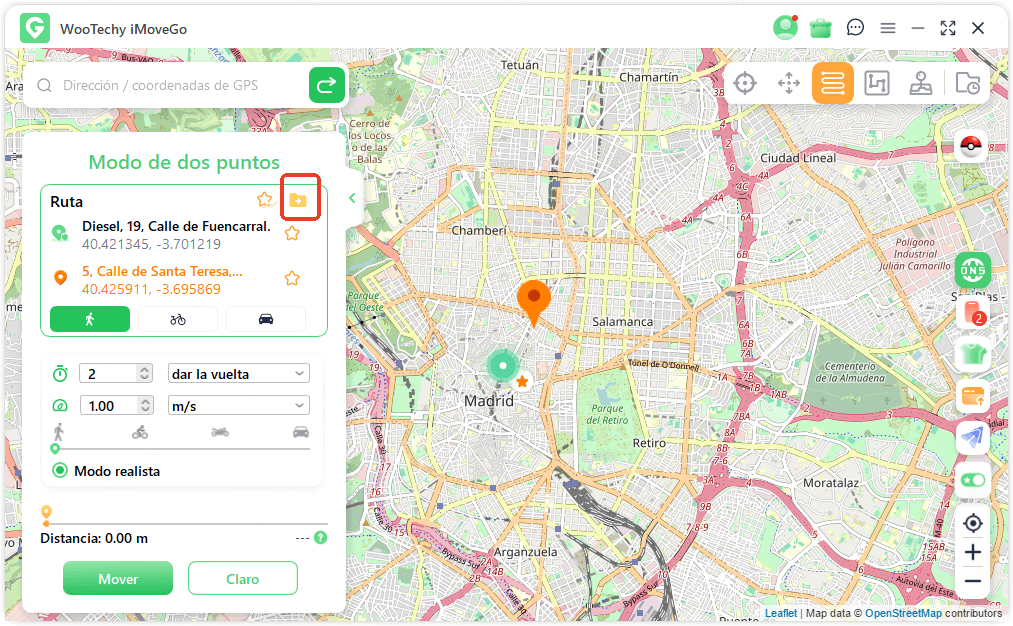Screen dimensions: 1013x626
Task: Click the Mover button
Action: point(117,578)
